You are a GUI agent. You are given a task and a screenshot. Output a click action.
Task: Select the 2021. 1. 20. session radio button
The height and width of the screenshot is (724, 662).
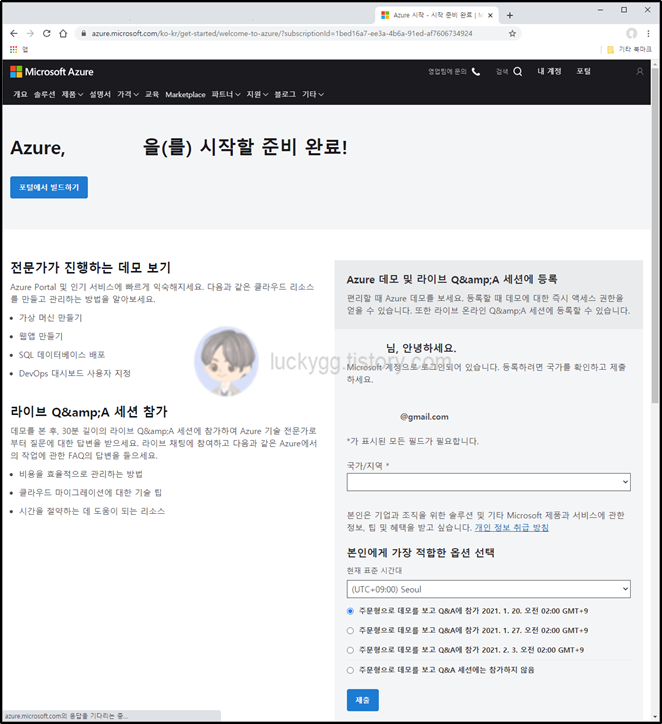click(350, 611)
